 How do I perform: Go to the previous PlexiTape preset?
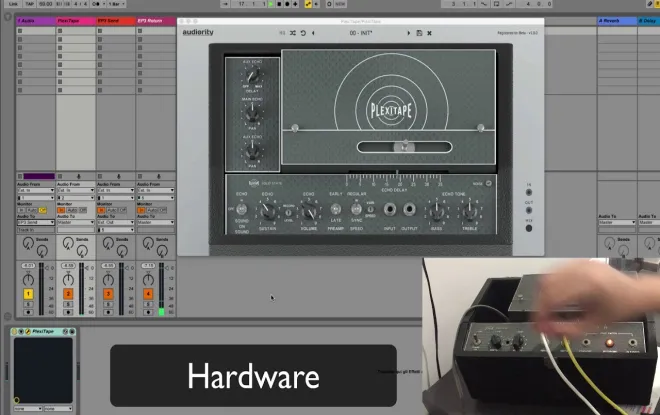pyautogui.click(x=313, y=33)
